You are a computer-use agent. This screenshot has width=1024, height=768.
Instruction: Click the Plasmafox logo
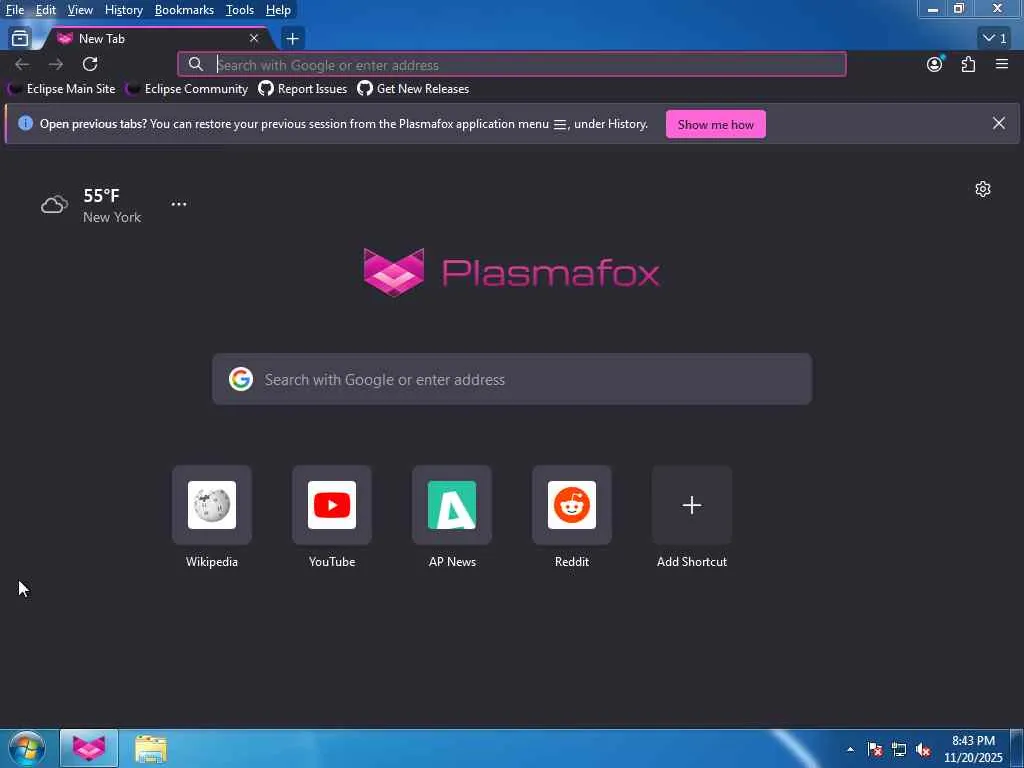point(511,272)
